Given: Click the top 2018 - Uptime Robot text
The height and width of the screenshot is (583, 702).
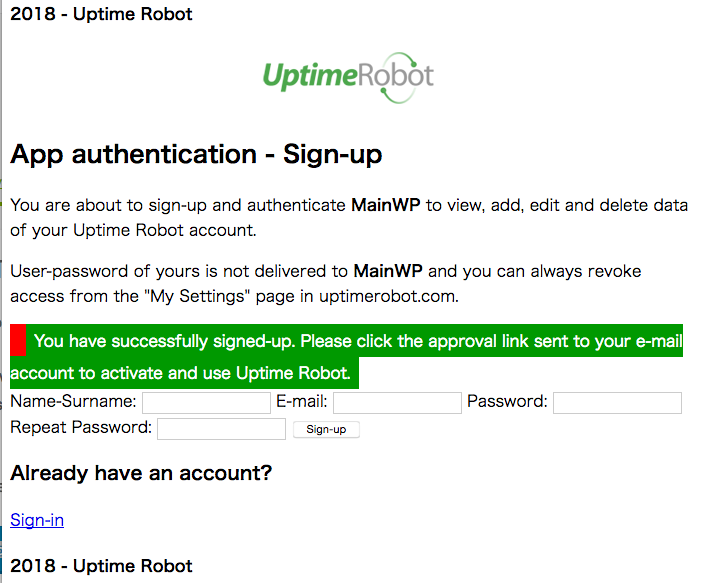Looking at the screenshot, I should tap(101, 14).
